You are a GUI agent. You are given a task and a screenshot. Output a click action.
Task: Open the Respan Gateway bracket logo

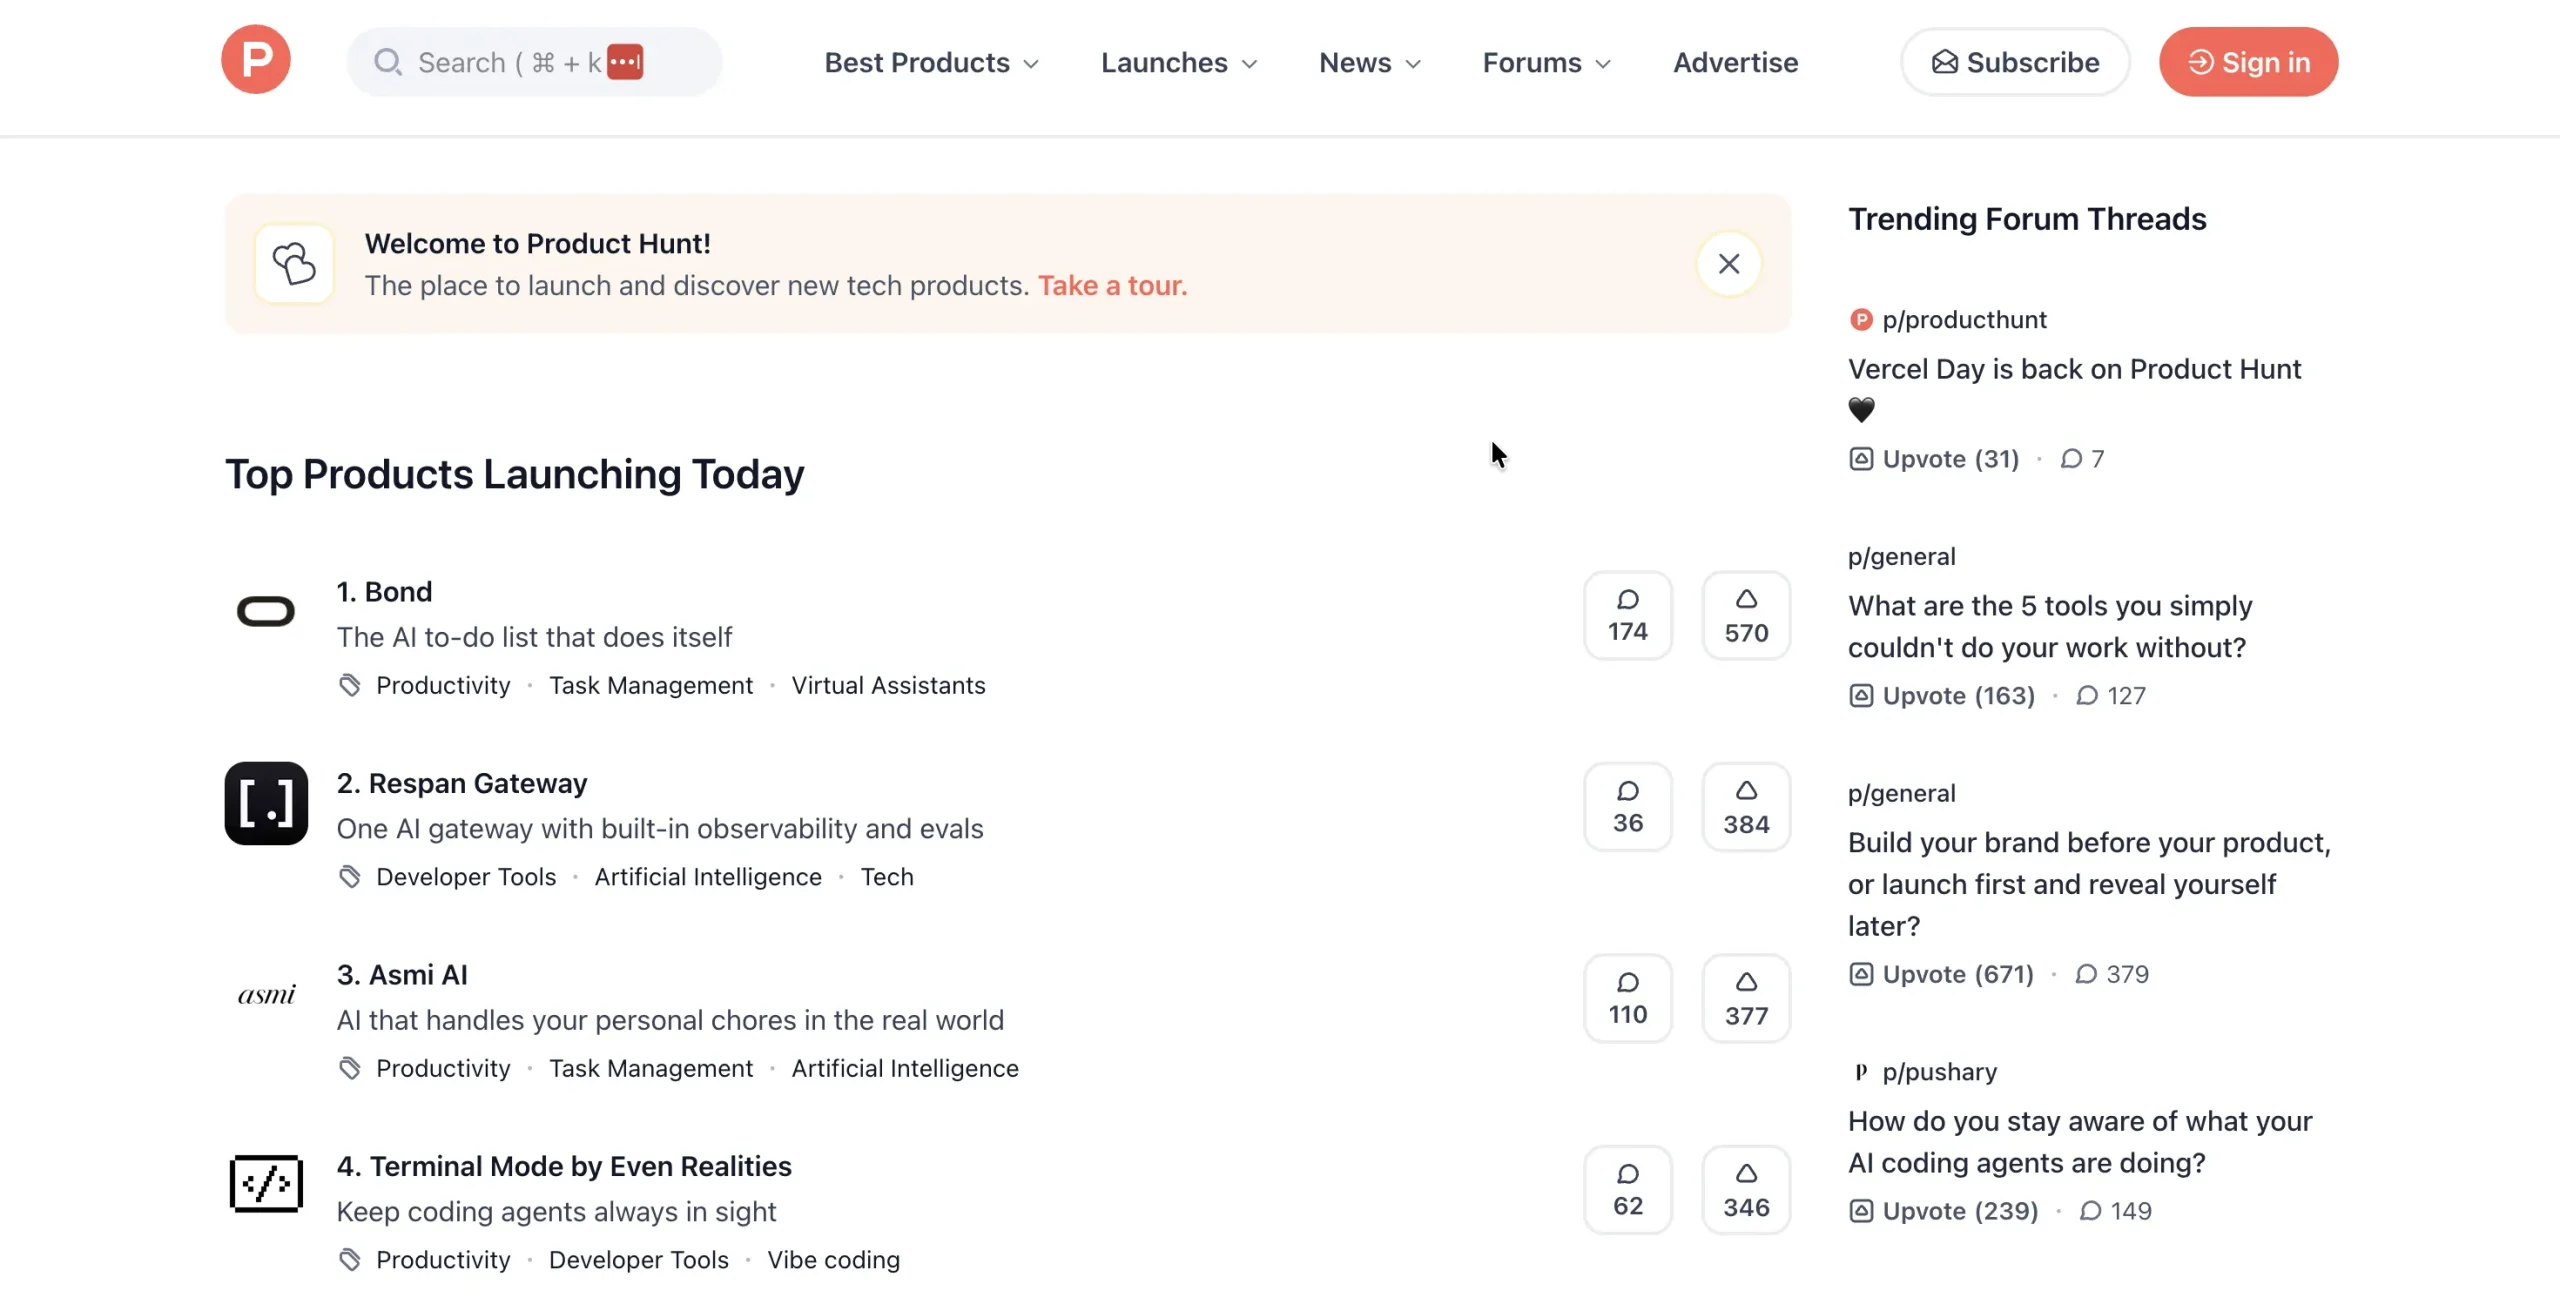[x=266, y=803]
